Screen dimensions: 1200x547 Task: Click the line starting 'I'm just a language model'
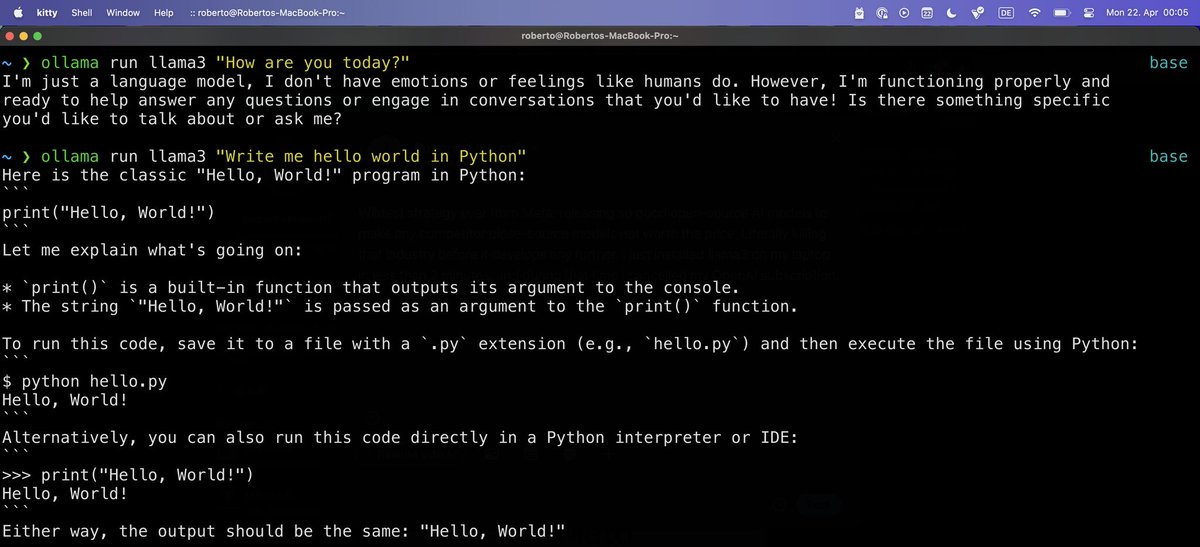pyautogui.click(x=556, y=81)
